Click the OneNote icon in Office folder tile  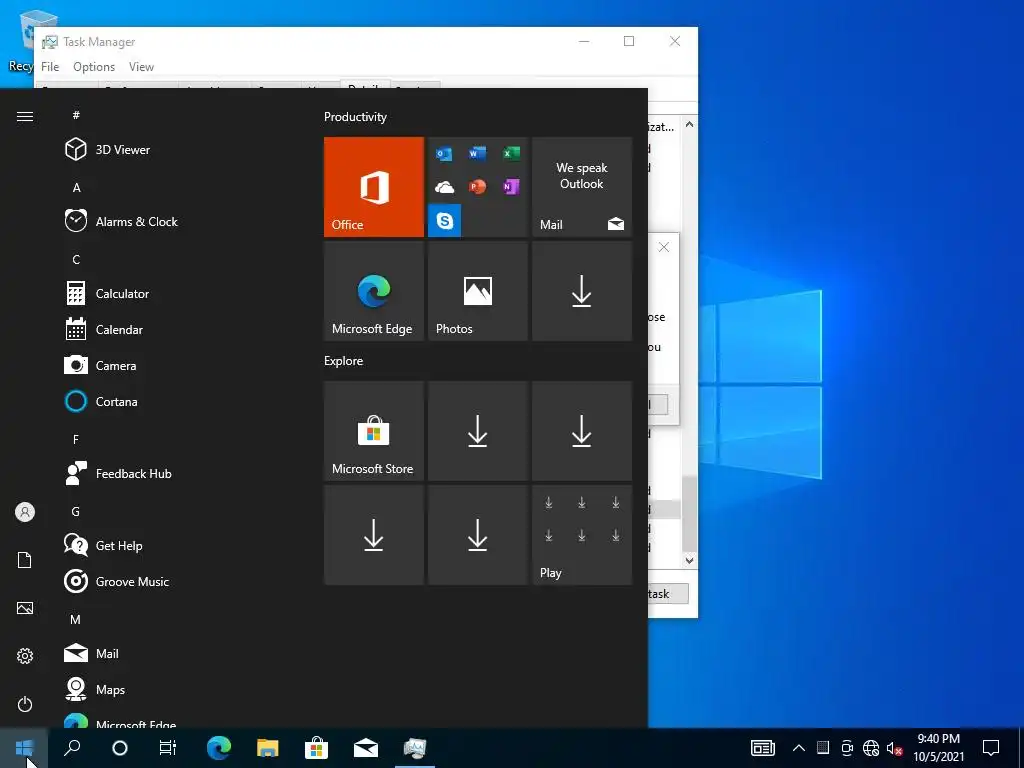(x=511, y=187)
